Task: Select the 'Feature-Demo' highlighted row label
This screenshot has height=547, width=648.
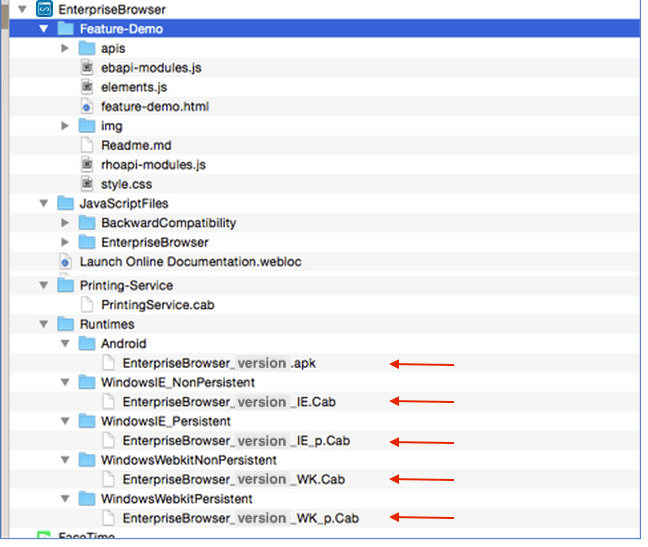Action: click(121, 29)
